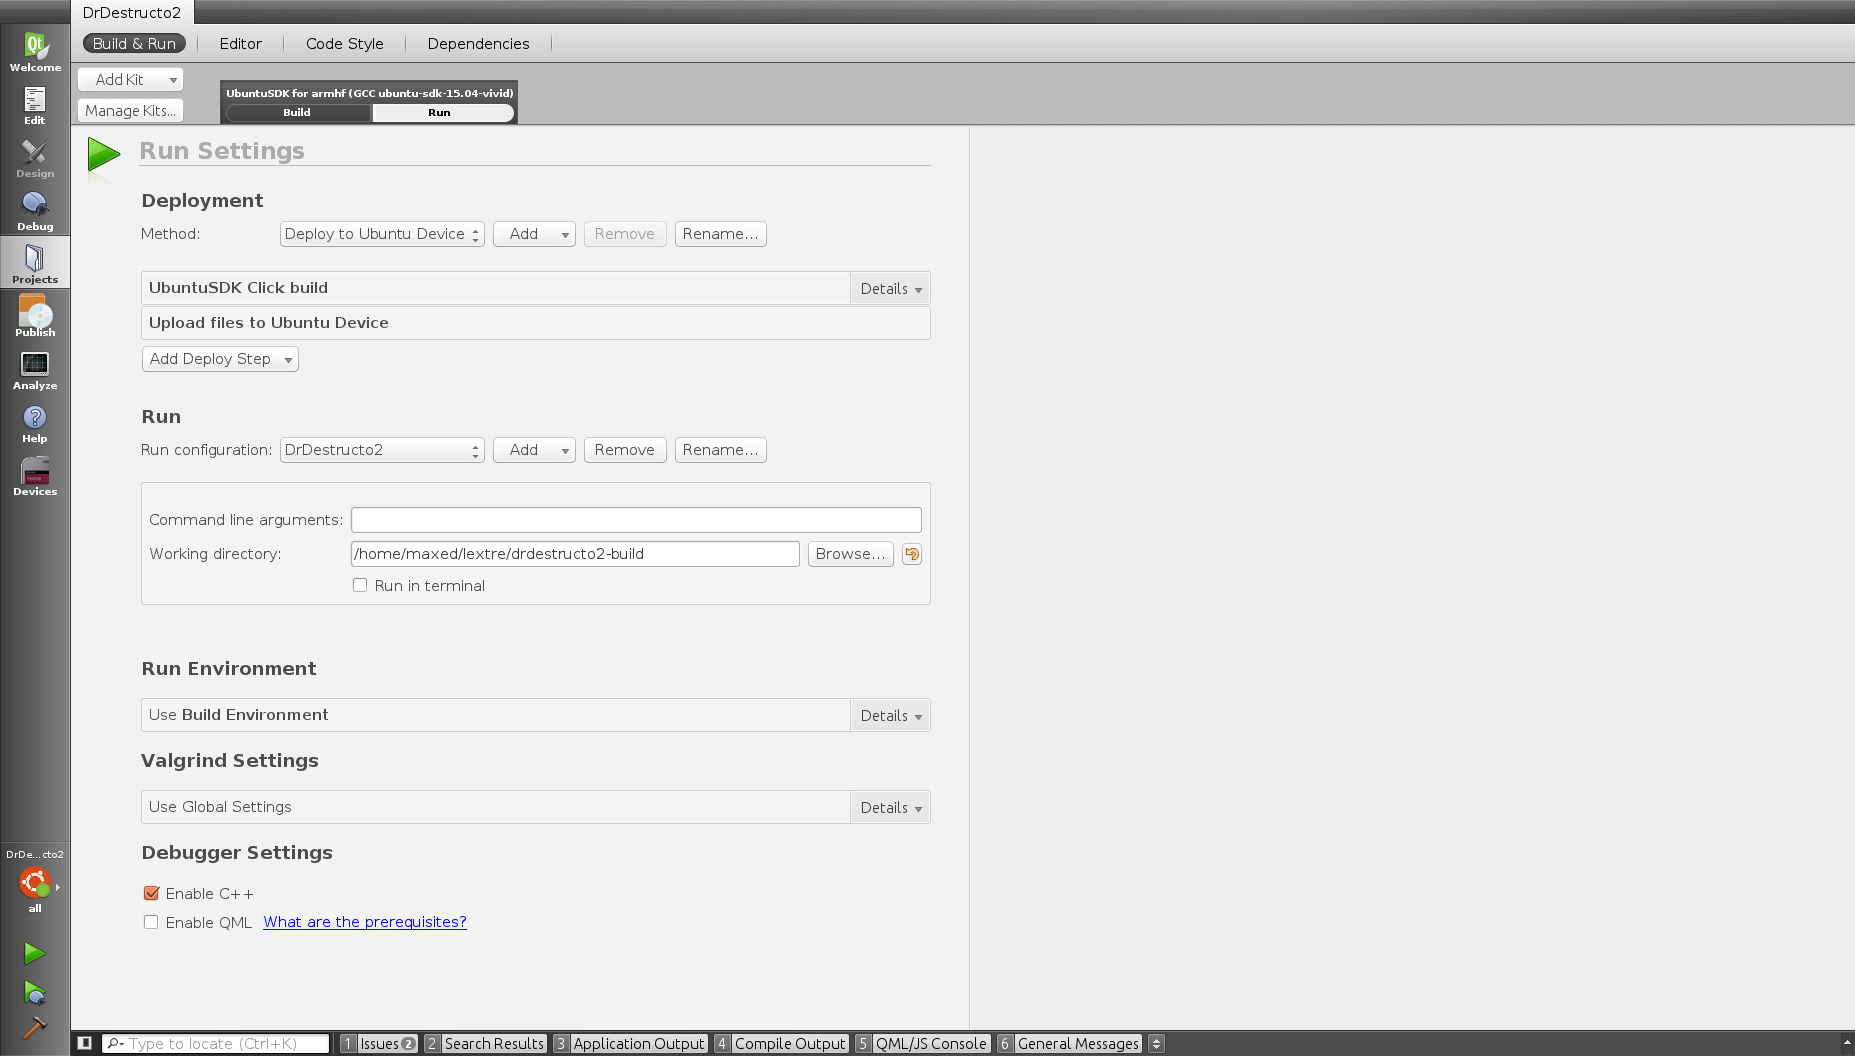Viewport: 1855px width, 1056px height.
Task: Select the kit Build tab
Action: pos(297,112)
